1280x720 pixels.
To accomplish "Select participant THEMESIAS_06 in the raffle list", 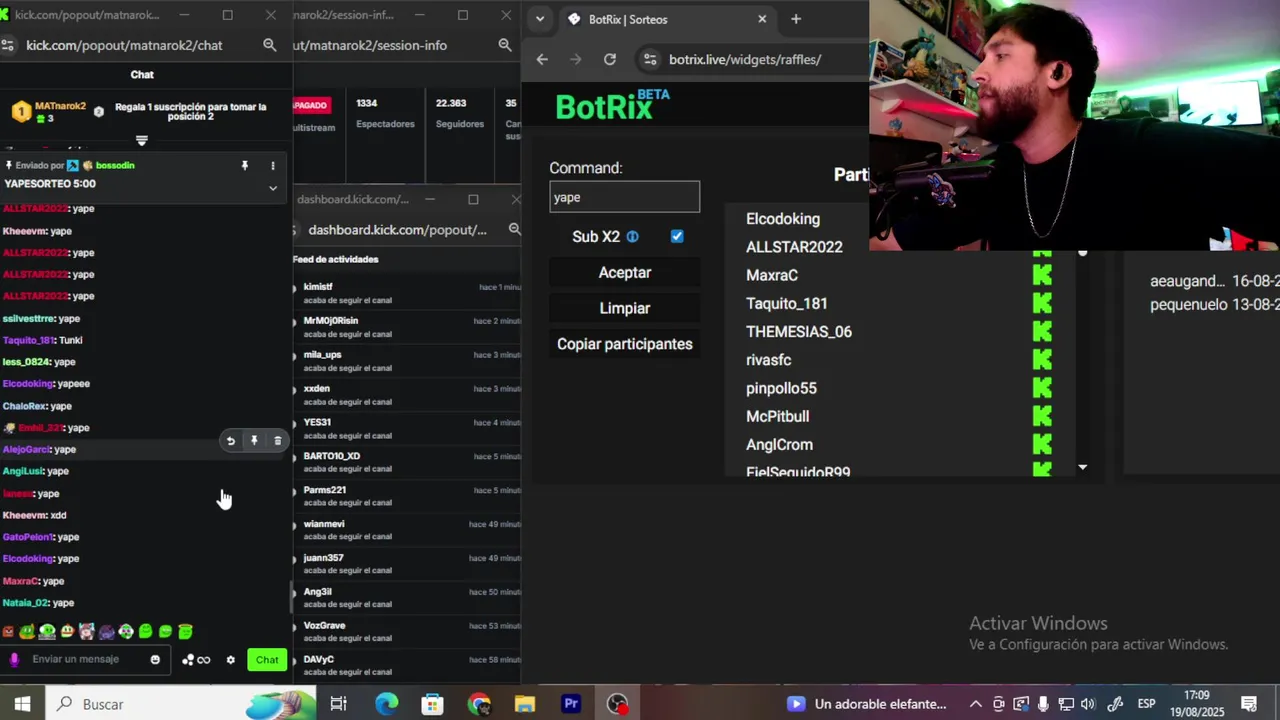I will pyautogui.click(x=799, y=332).
